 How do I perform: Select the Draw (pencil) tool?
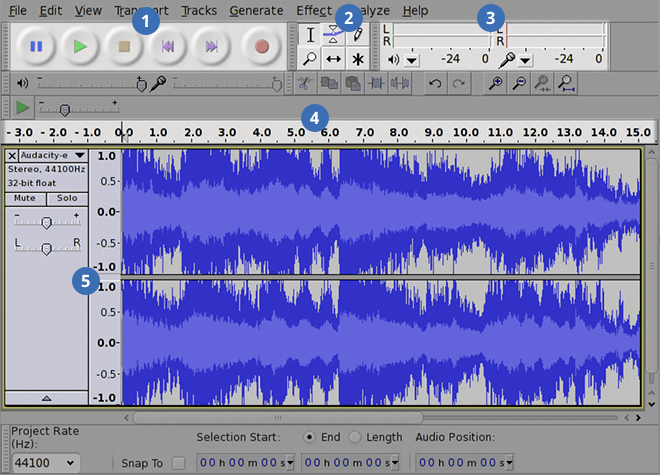(x=357, y=35)
